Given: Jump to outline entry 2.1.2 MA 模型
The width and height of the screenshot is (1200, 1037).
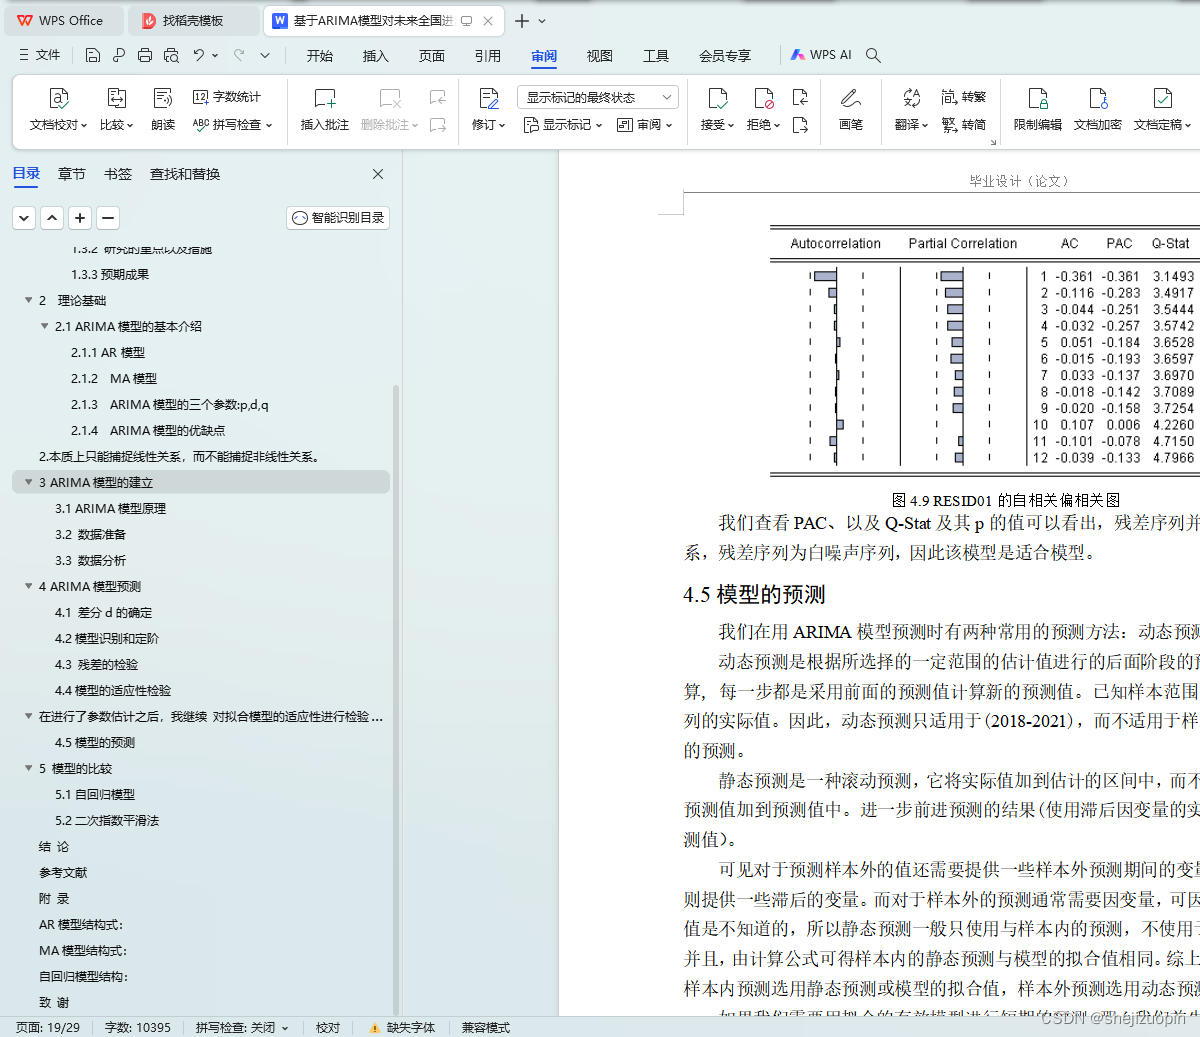Looking at the screenshot, I should [x=114, y=378].
